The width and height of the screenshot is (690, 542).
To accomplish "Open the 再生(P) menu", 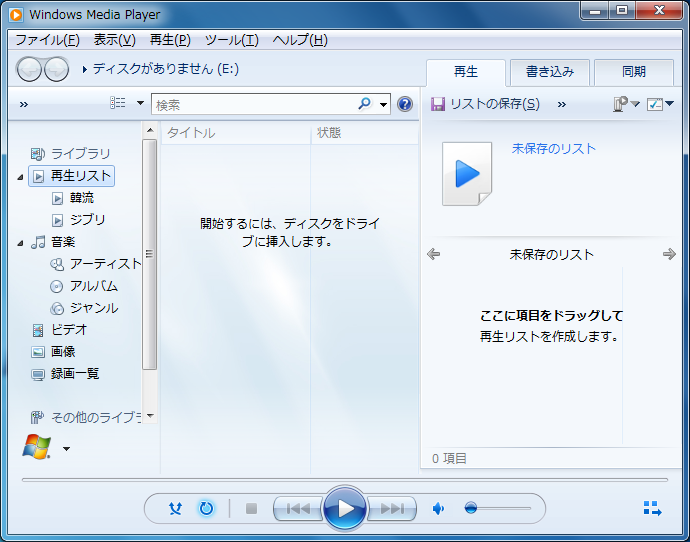I will (x=170, y=40).
